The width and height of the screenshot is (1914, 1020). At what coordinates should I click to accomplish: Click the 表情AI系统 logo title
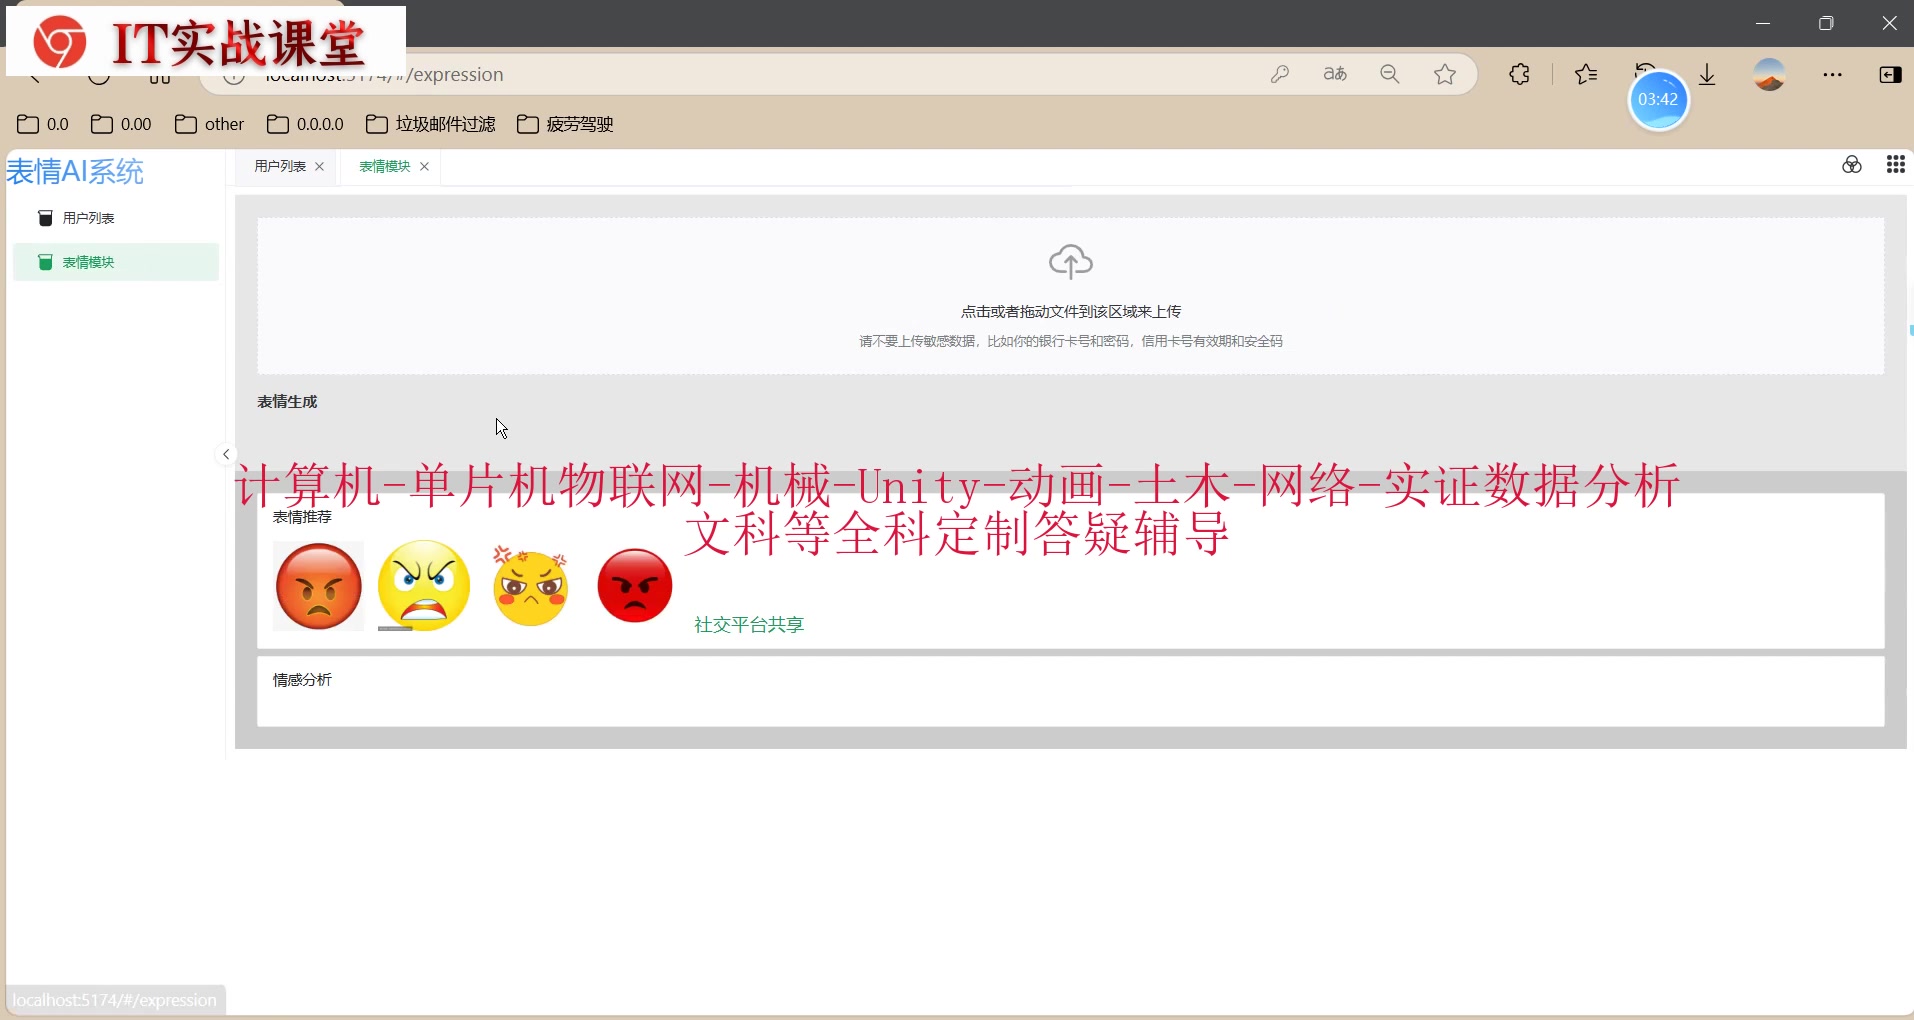click(x=75, y=172)
